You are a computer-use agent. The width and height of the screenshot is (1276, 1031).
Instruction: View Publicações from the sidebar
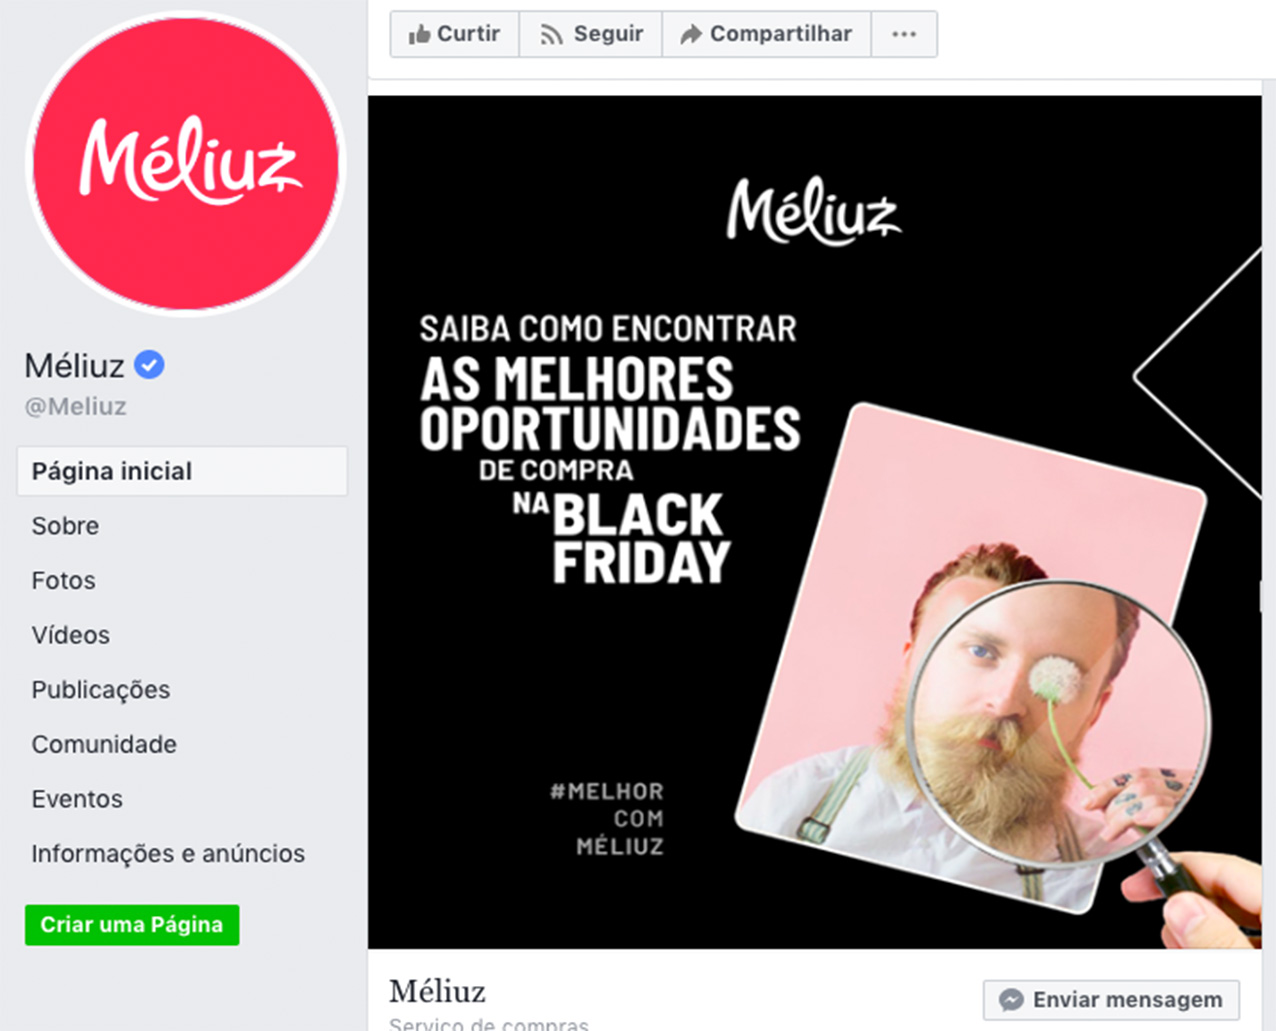pyautogui.click(x=100, y=690)
